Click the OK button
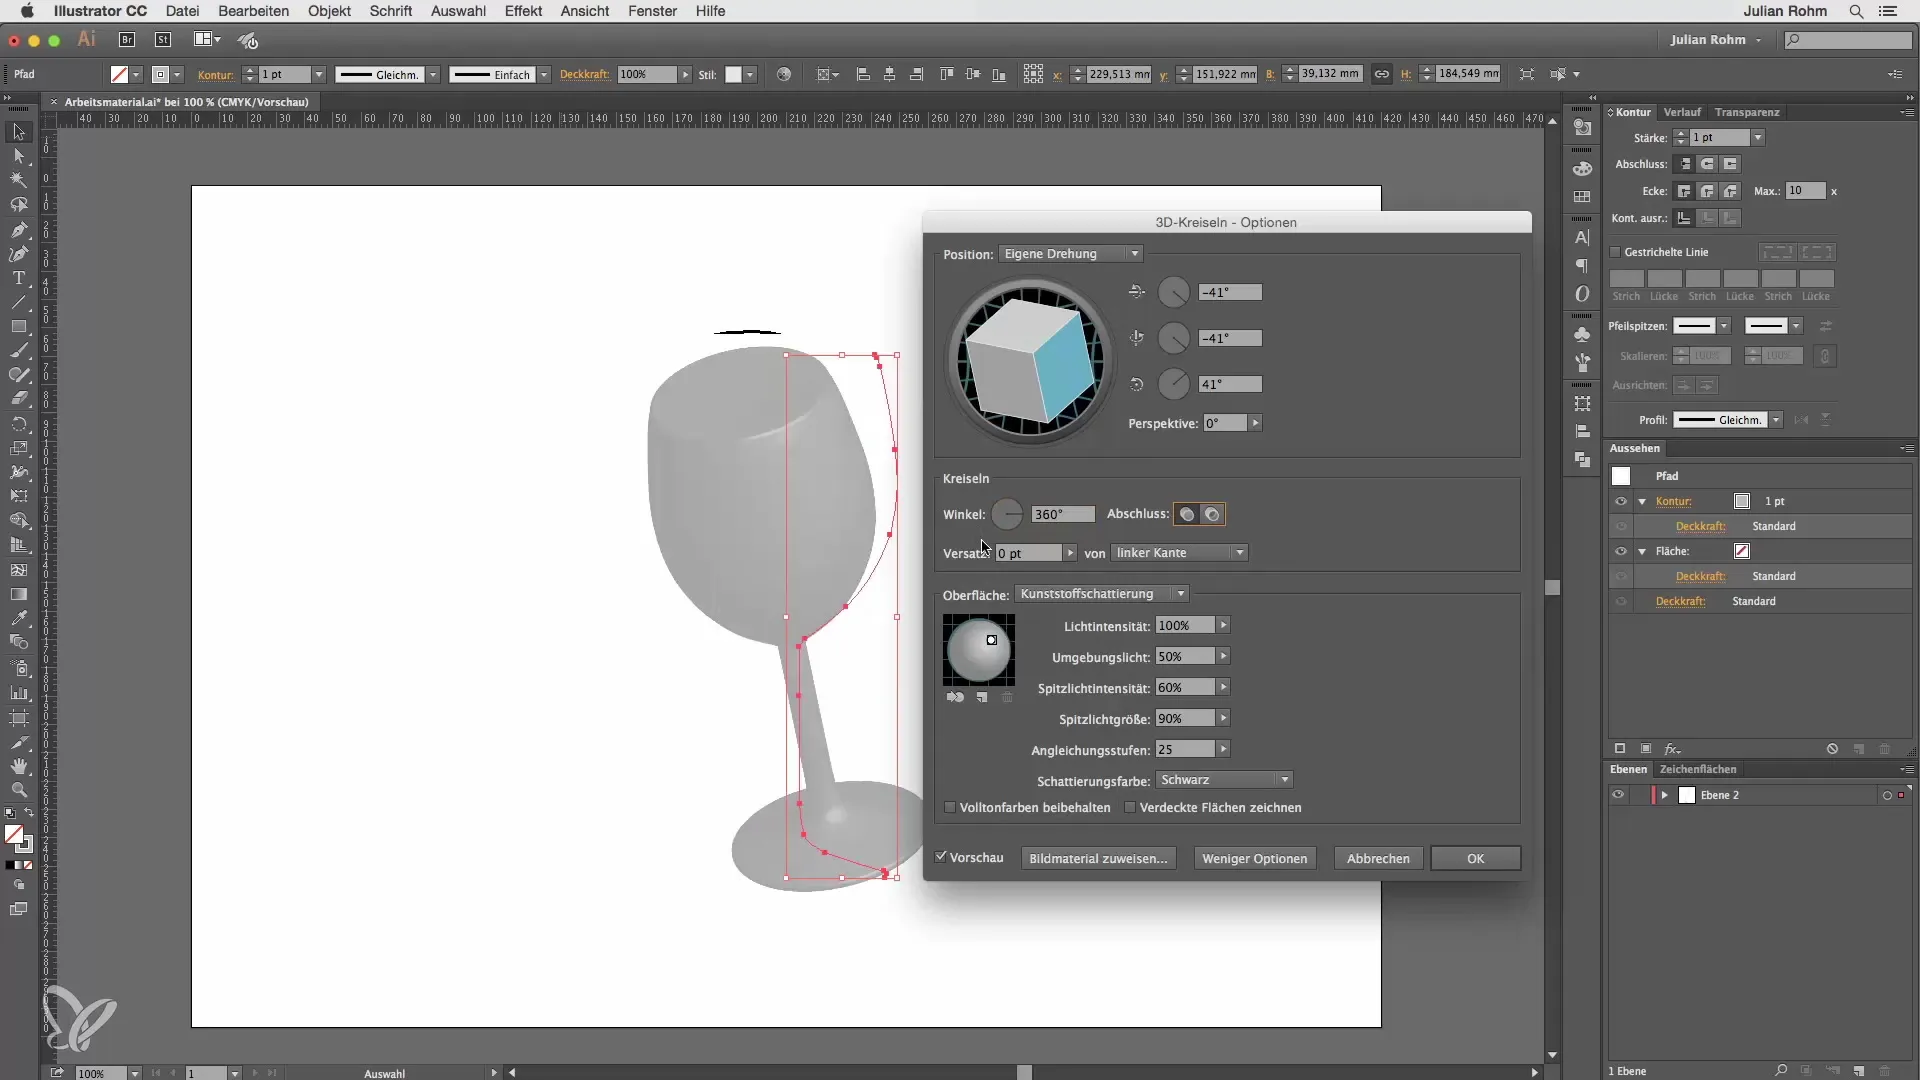Image resolution: width=1920 pixels, height=1080 pixels. click(x=1475, y=858)
